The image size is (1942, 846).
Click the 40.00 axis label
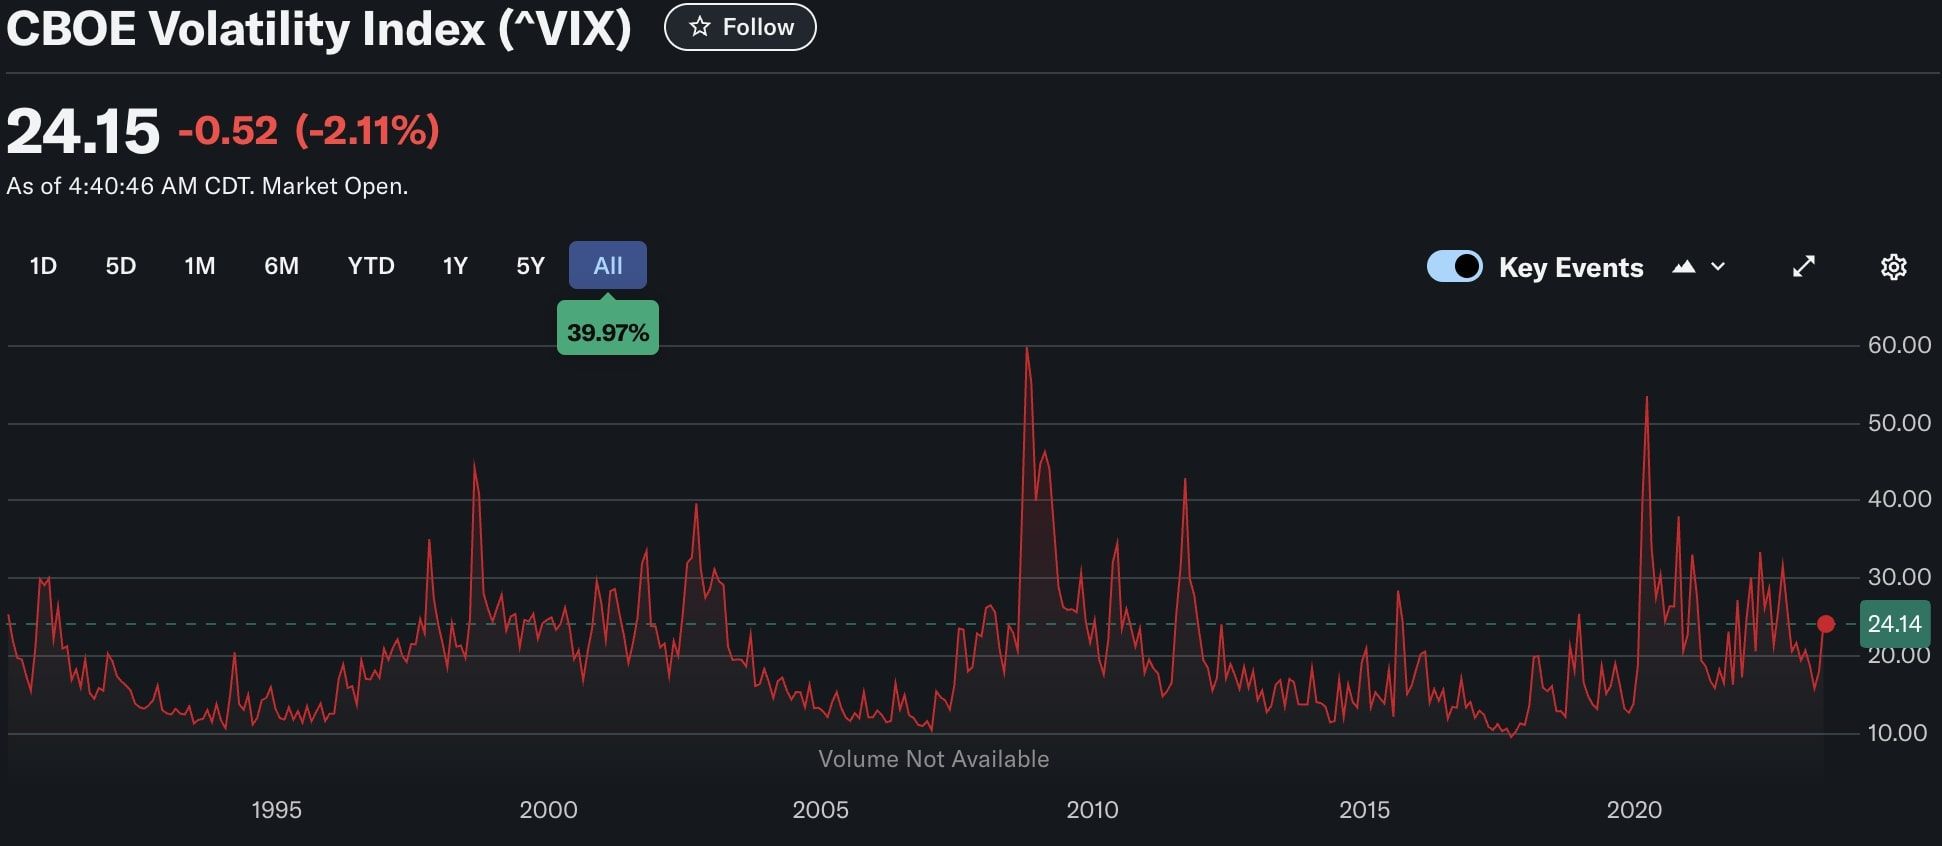pos(1899,499)
